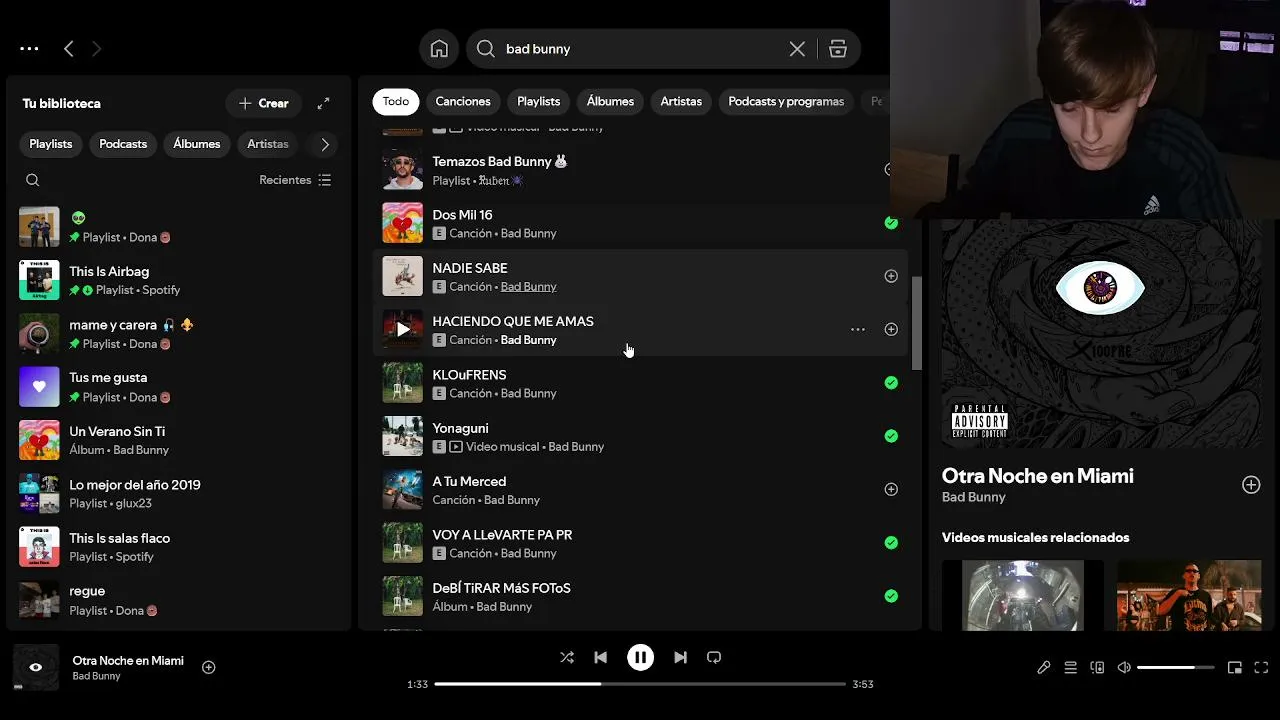The width and height of the screenshot is (1280, 720).
Task: Add NADIE SABE to liked songs
Action: pyautogui.click(x=891, y=276)
